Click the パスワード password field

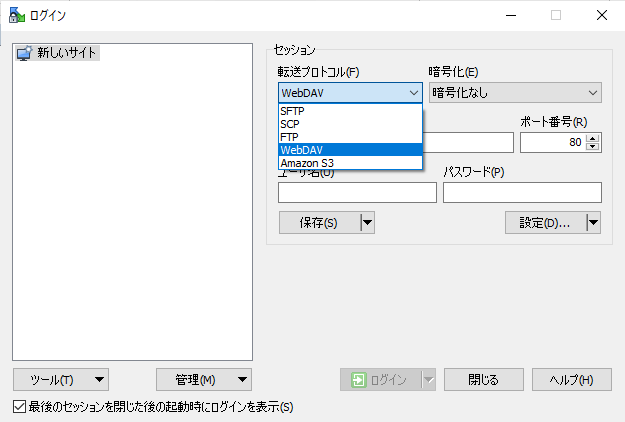pyautogui.click(x=522, y=192)
